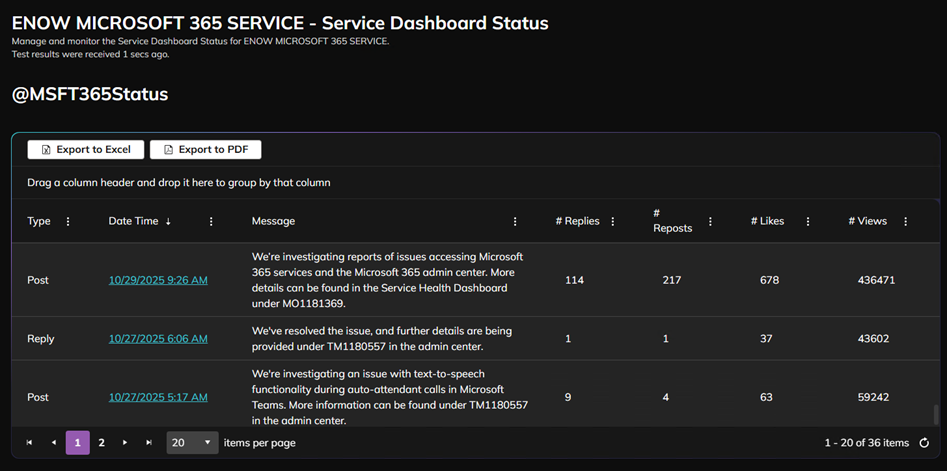Click the "1 - 20 of 36 items" label
The image size is (947, 471).
[x=867, y=443]
